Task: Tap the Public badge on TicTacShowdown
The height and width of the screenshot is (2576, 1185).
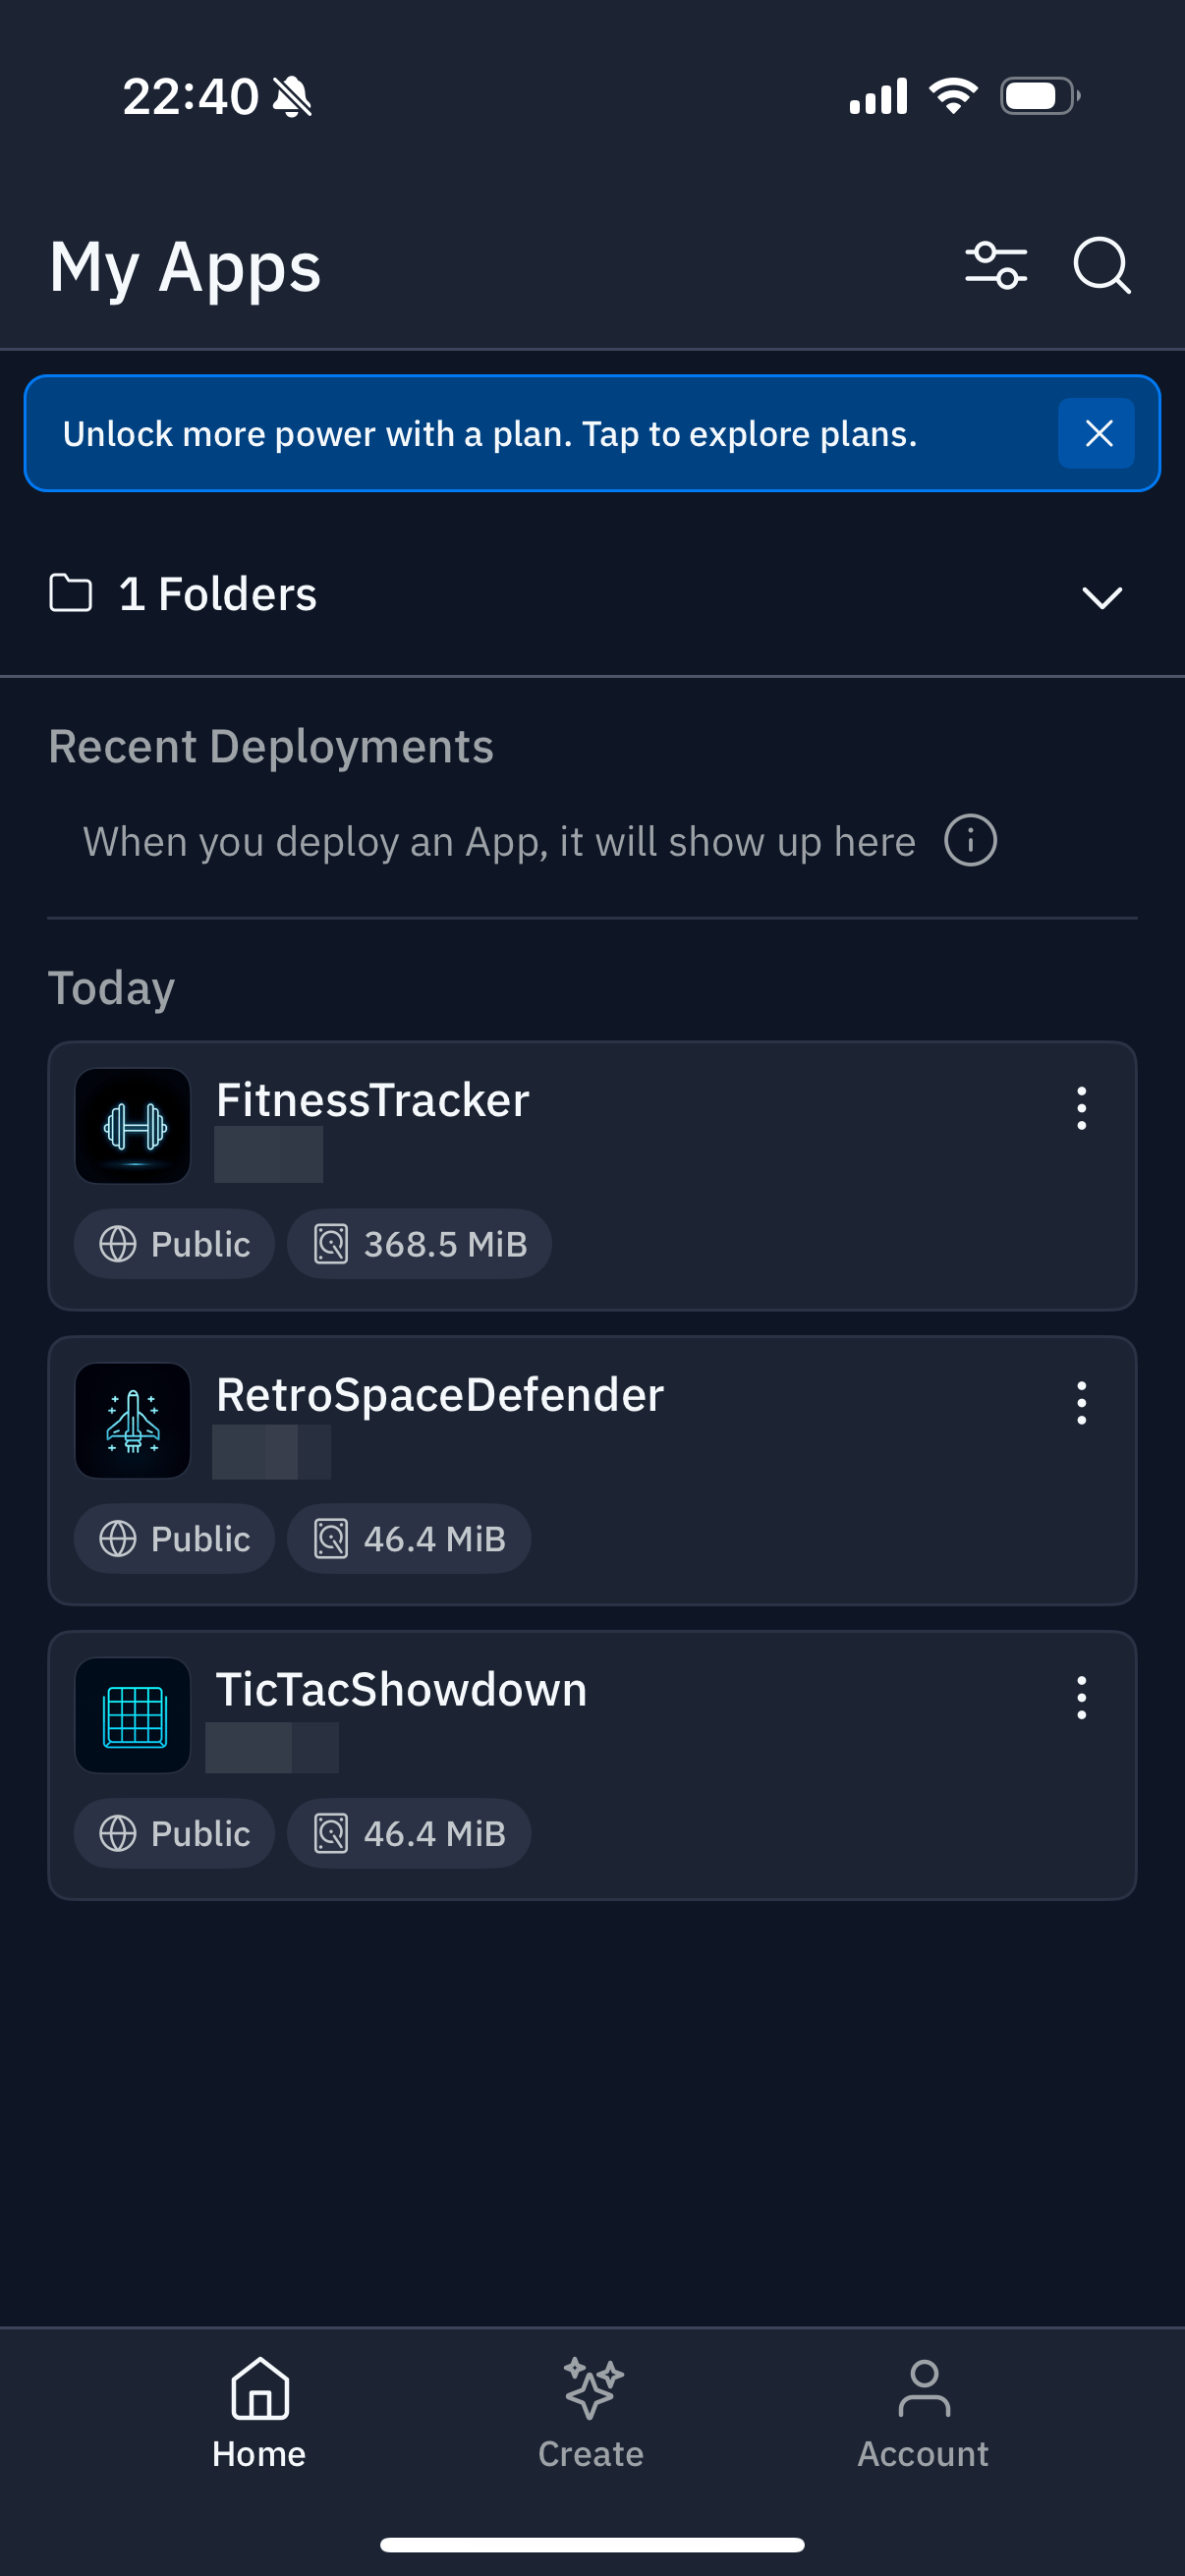Action: [175, 1833]
